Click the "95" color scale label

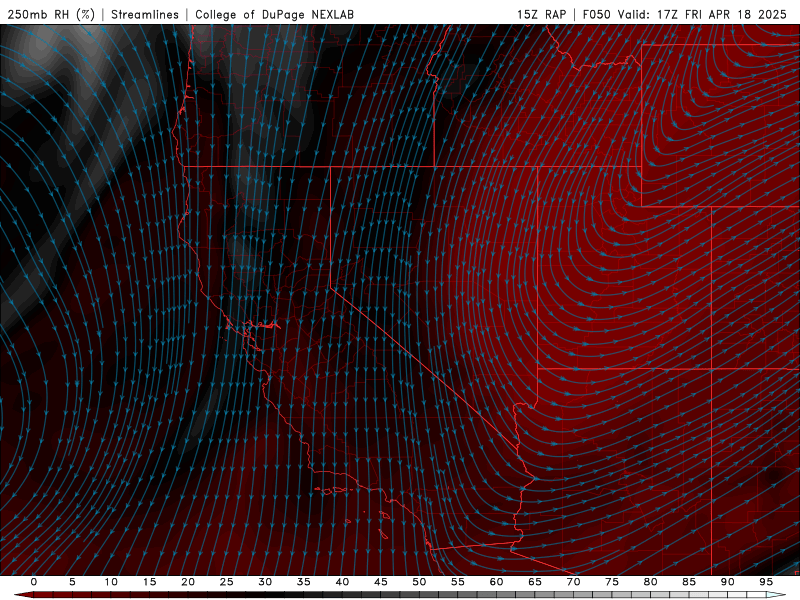766,582
